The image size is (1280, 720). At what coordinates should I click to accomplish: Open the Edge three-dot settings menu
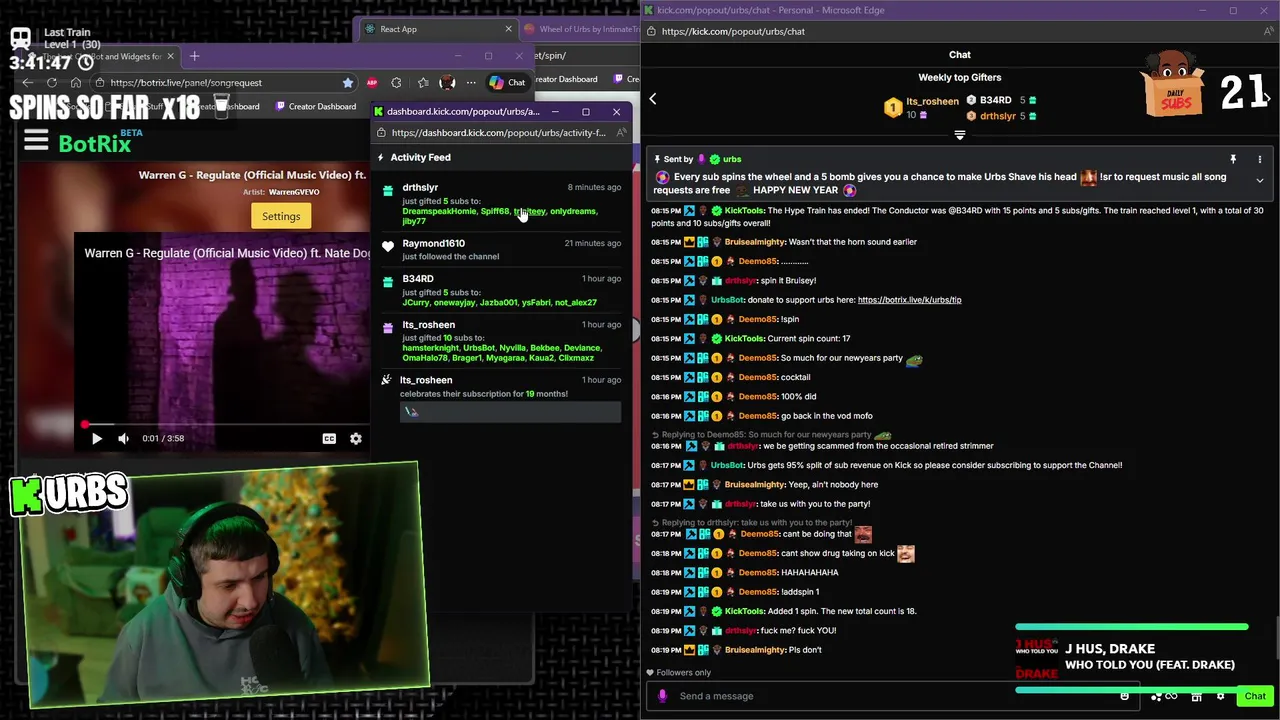[471, 83]
